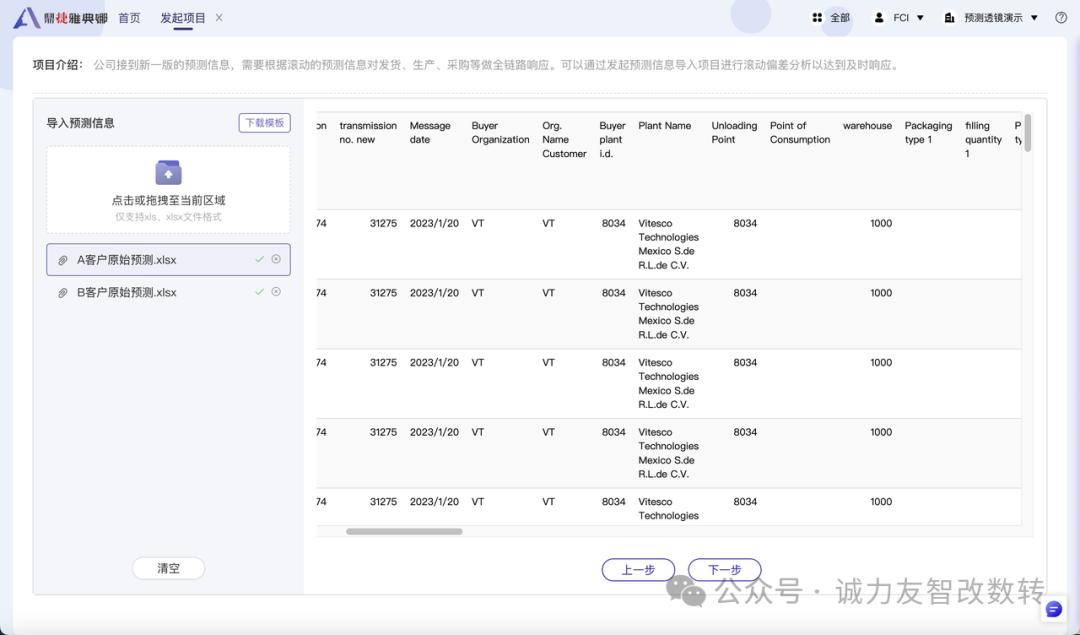Expand the FCI user dropdown arrow
This screenshot has height=635, width=1080.
pos(920,18)
